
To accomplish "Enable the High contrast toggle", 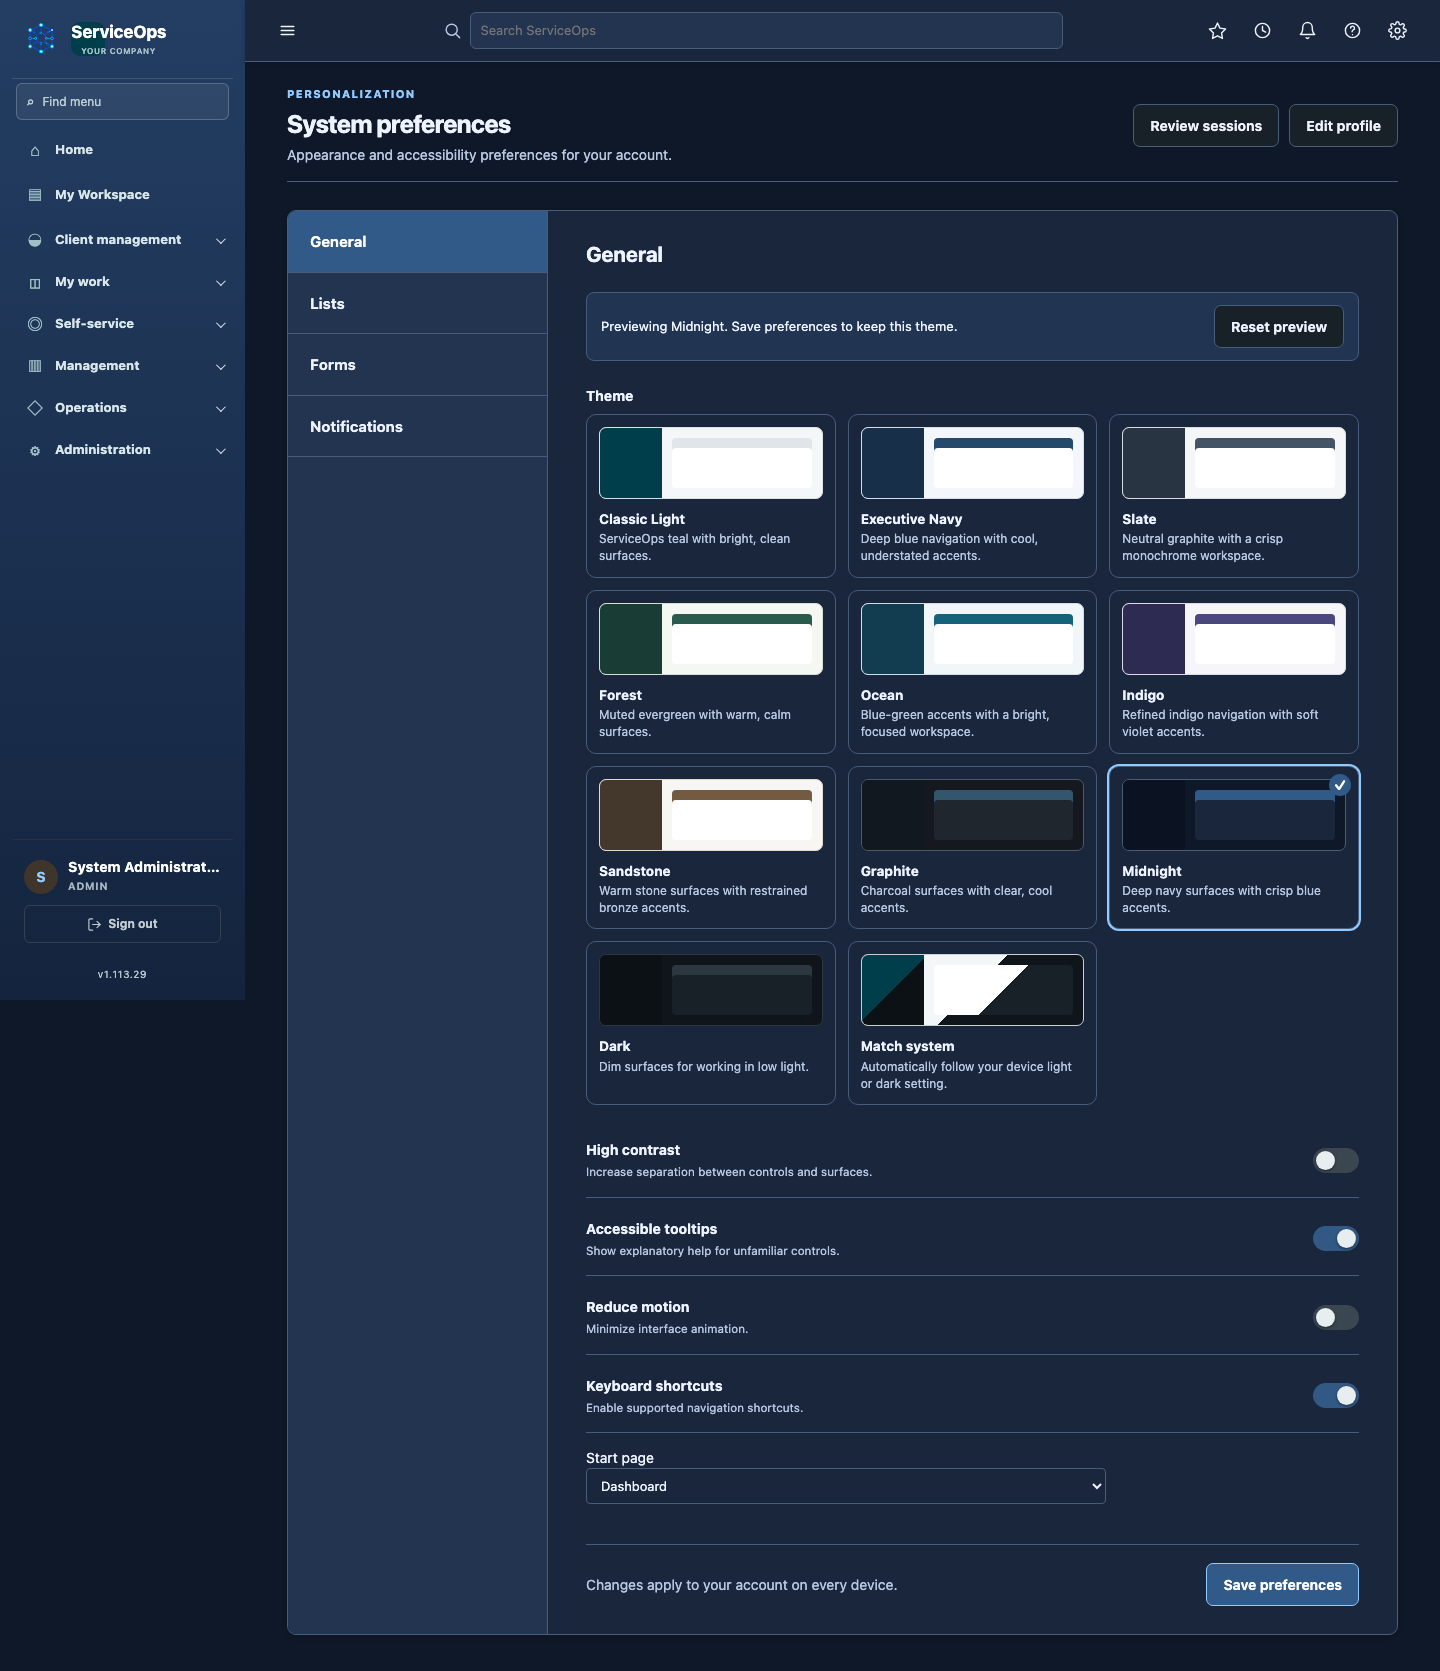I will 1335,1160.
